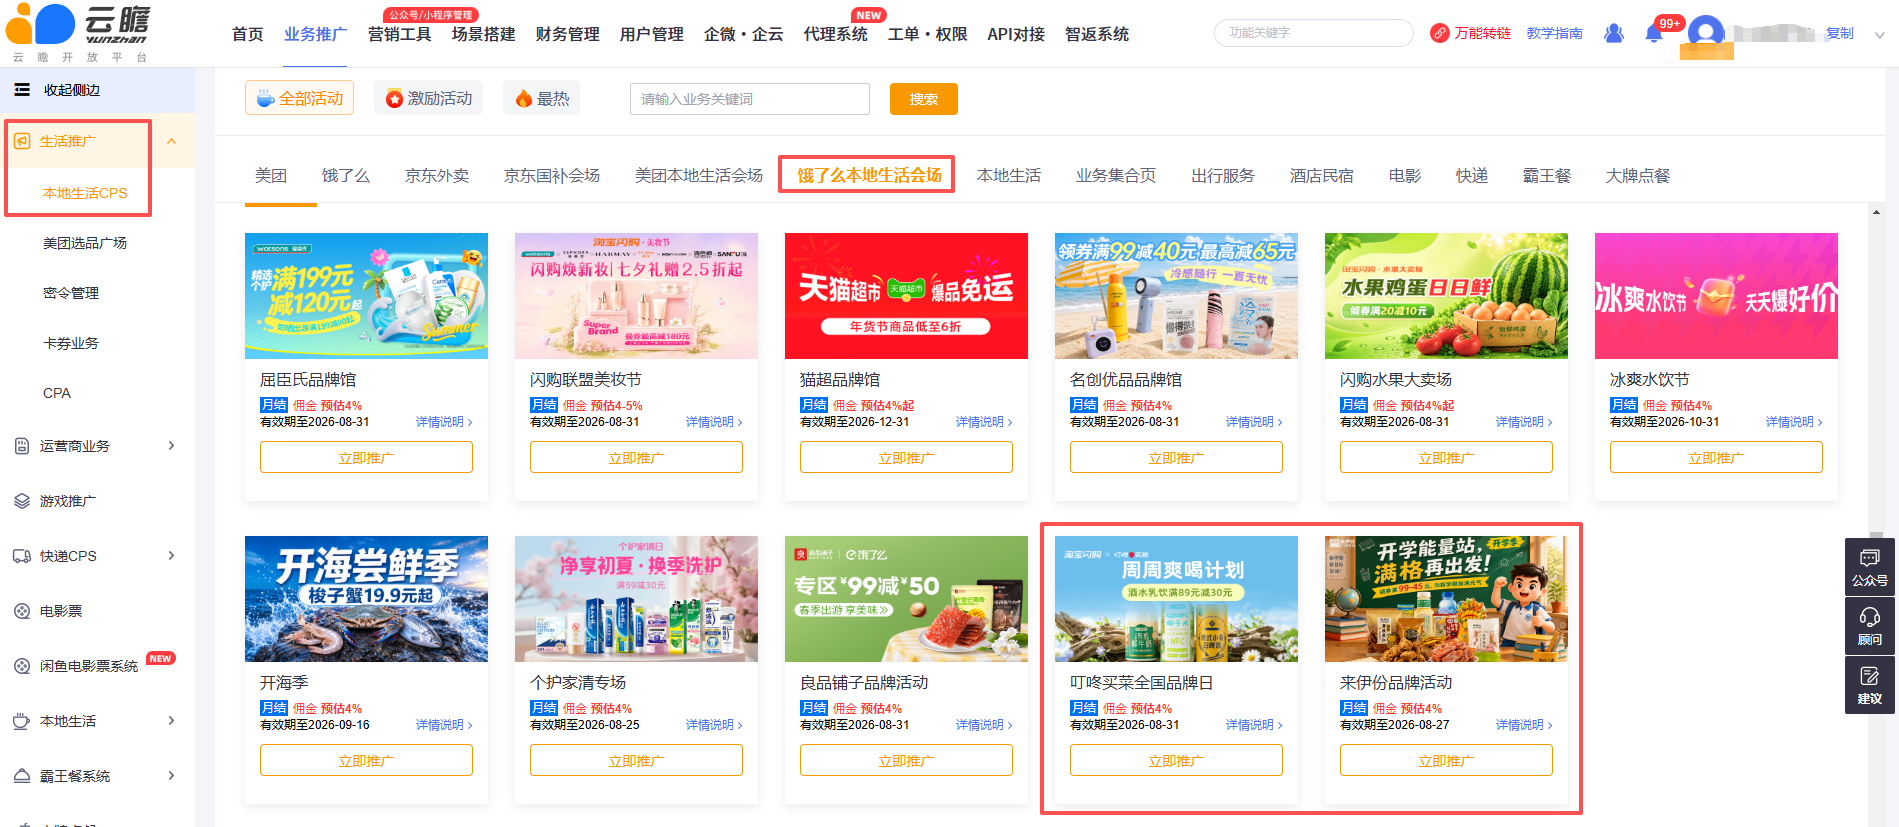This screenshot has height=827, width=1899.
Task: Open 详情说明 for 开海季
Action: [444, 725]
